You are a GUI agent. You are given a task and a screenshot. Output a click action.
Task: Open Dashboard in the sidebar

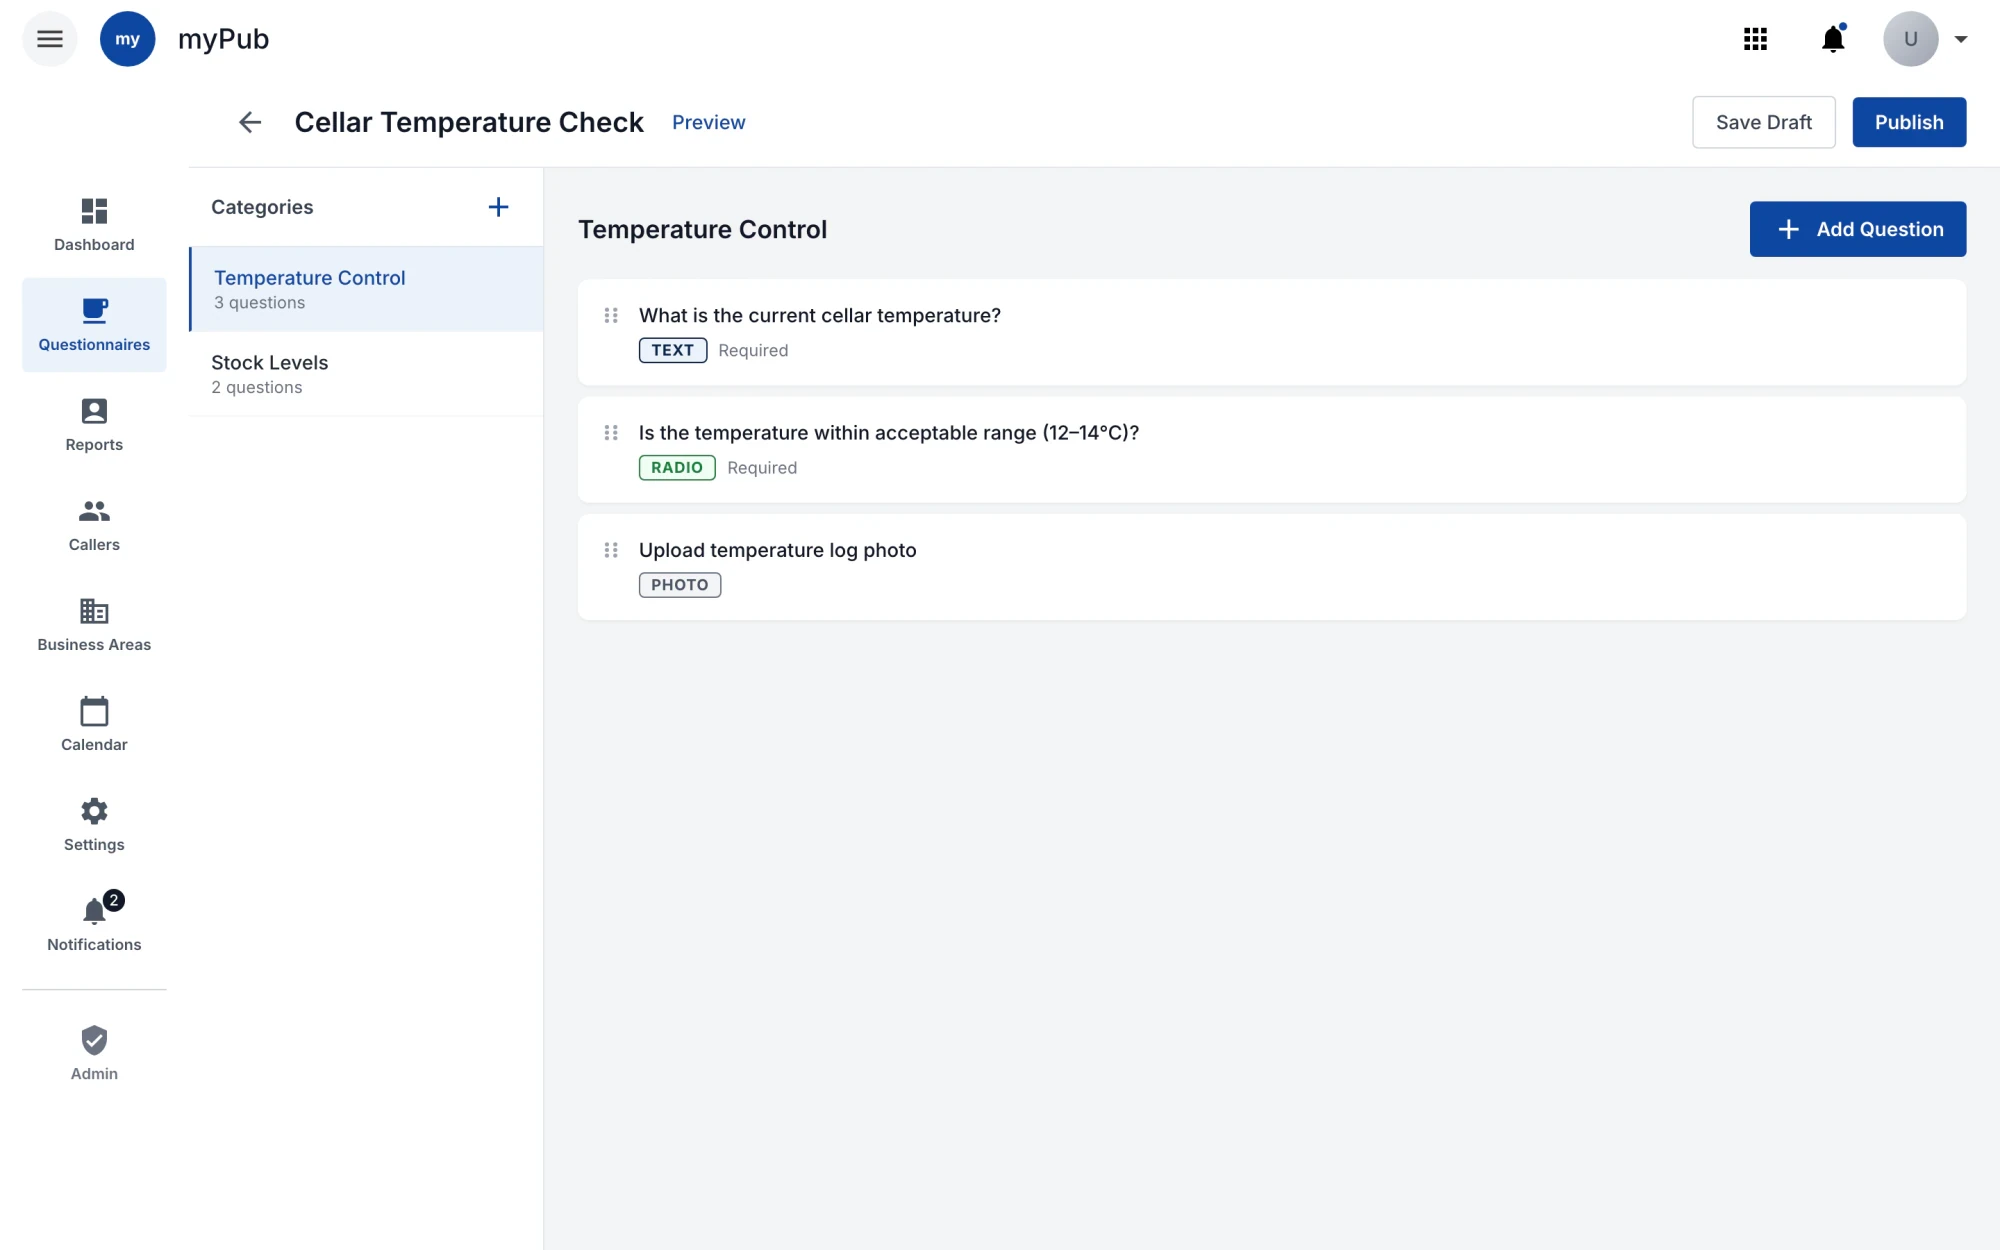[94, 225]
